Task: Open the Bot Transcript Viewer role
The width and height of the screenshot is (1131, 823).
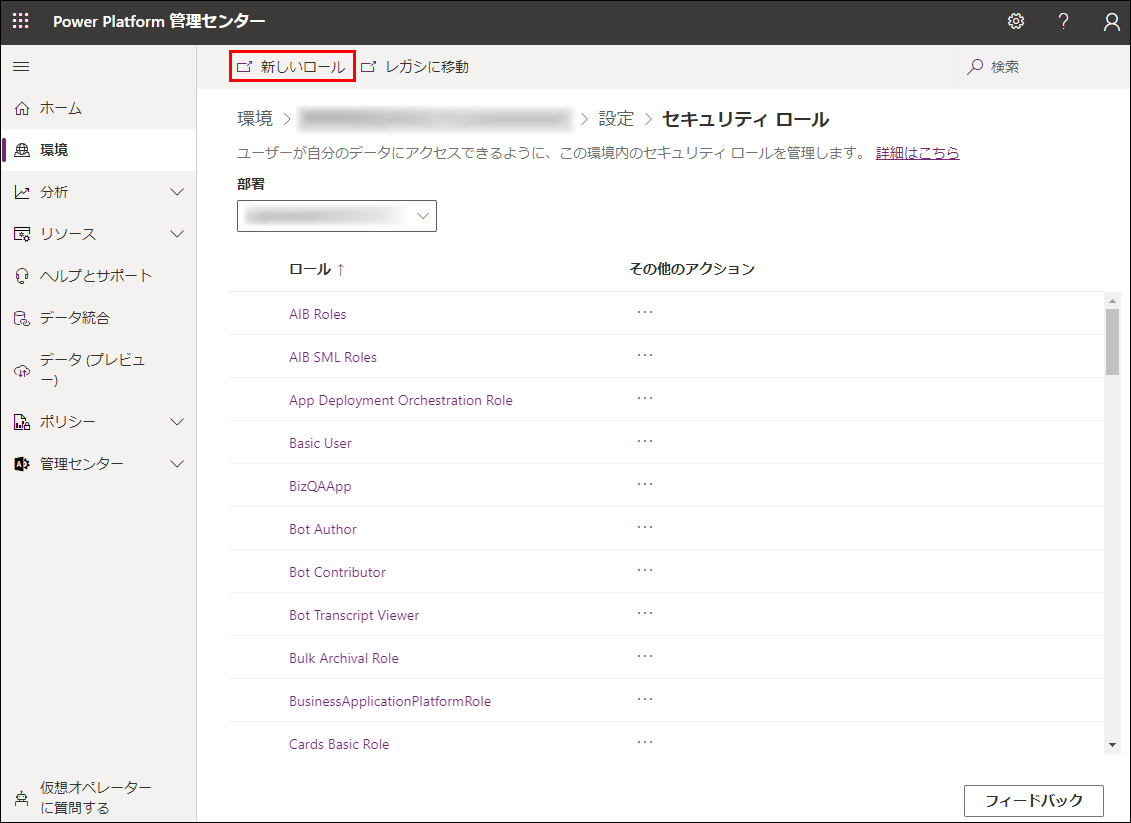Action: pyautogui.click(x=353, y=615)
